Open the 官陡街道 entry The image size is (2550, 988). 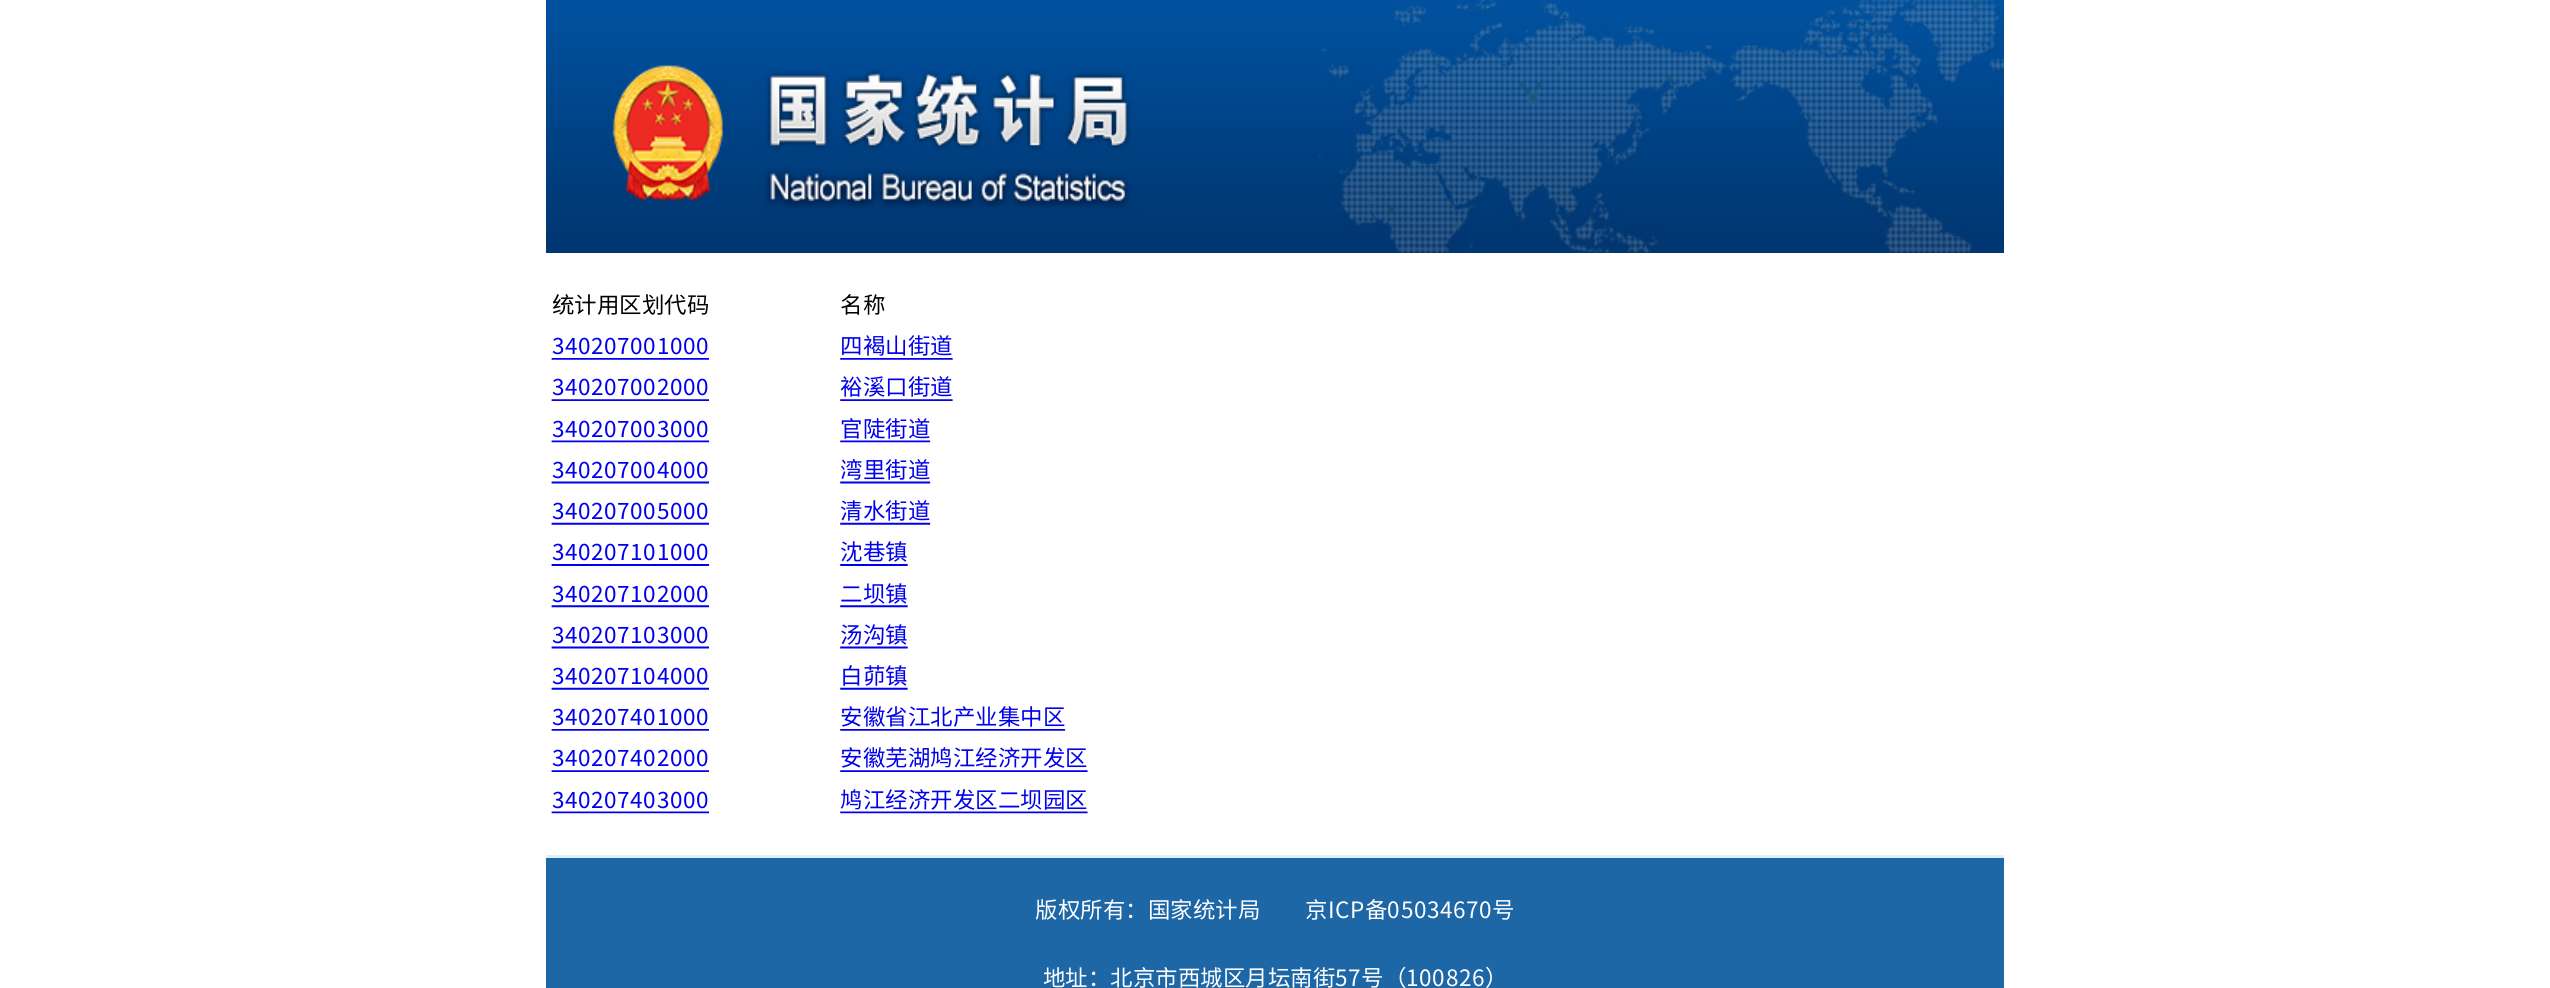point(884,430)
